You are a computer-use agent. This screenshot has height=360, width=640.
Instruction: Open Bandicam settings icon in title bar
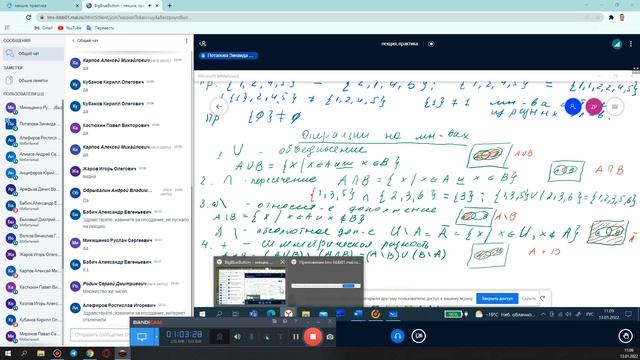(285, 322)
